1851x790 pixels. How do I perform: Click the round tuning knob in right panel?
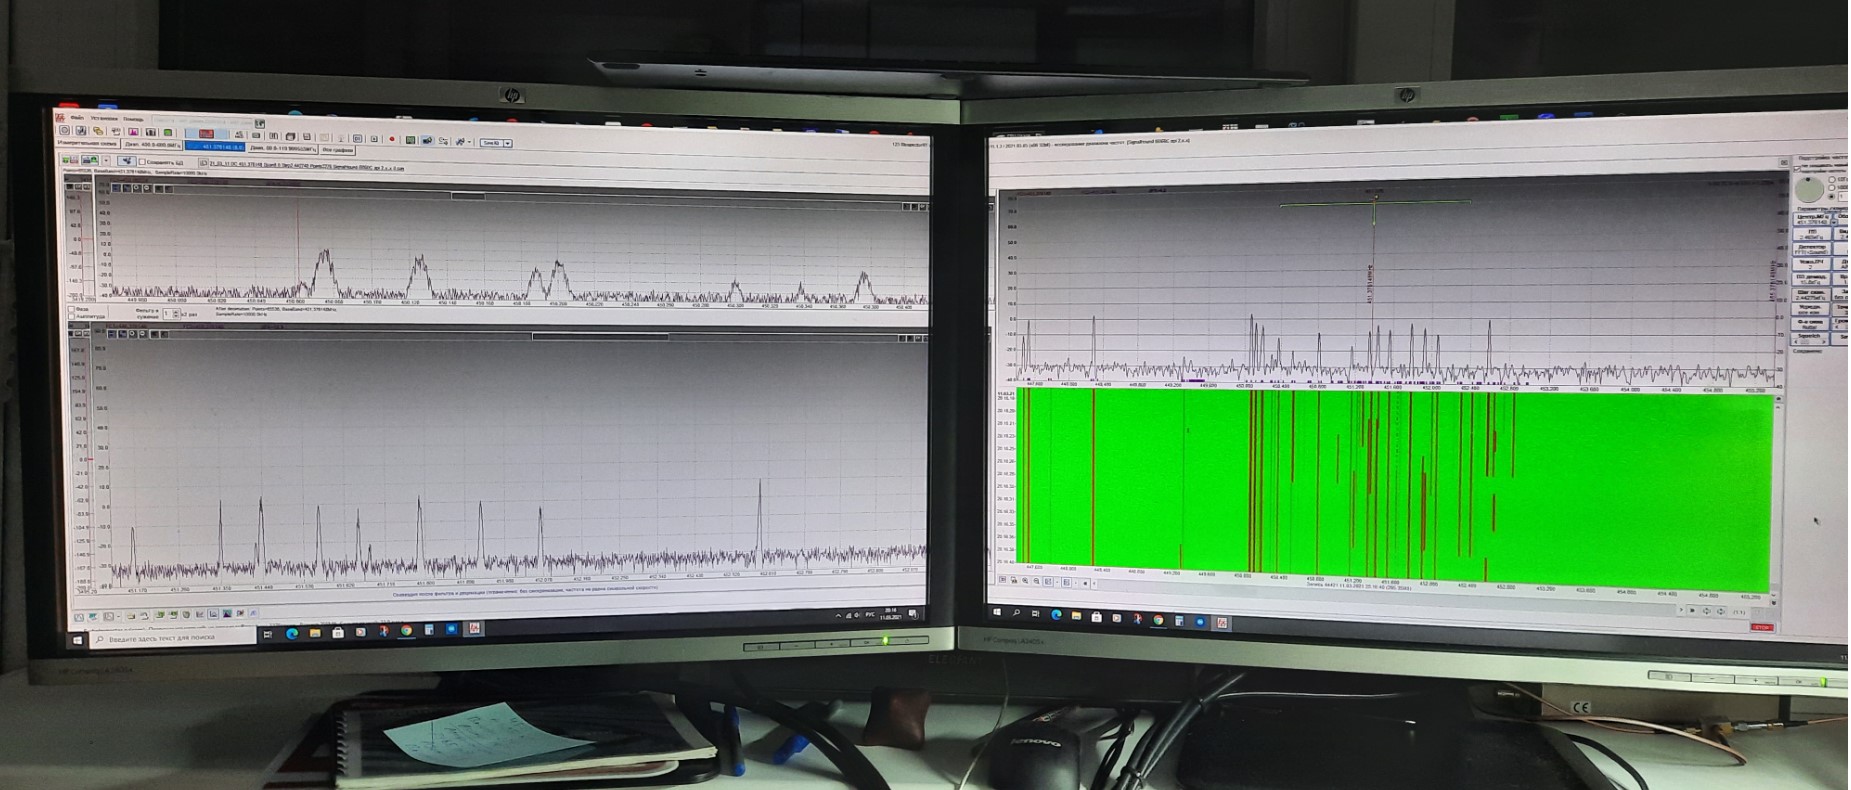(x=1809, y=189)
